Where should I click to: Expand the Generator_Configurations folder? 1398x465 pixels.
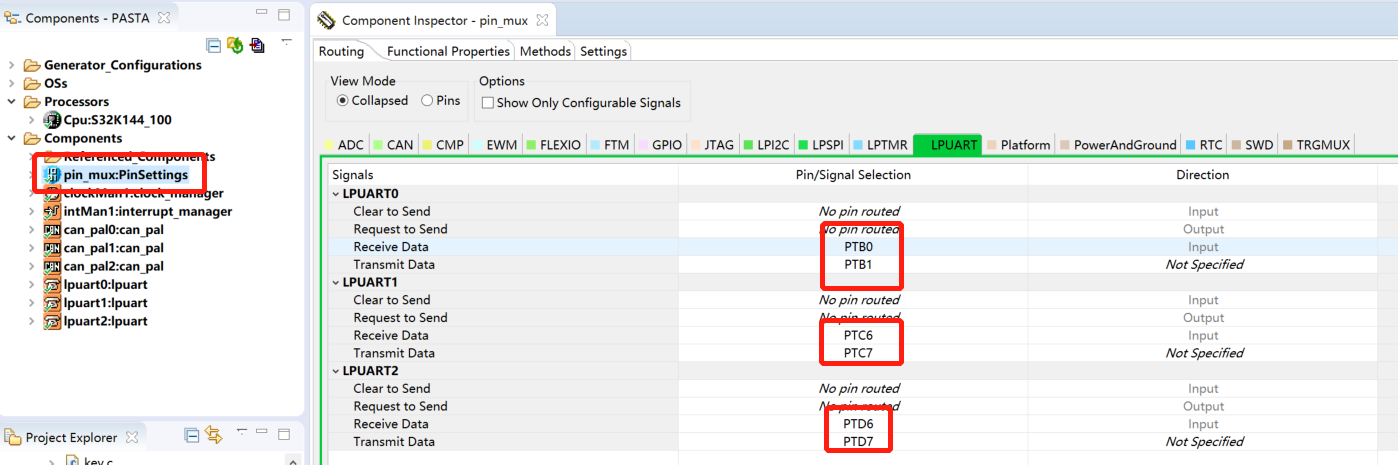tap(12, 65)
